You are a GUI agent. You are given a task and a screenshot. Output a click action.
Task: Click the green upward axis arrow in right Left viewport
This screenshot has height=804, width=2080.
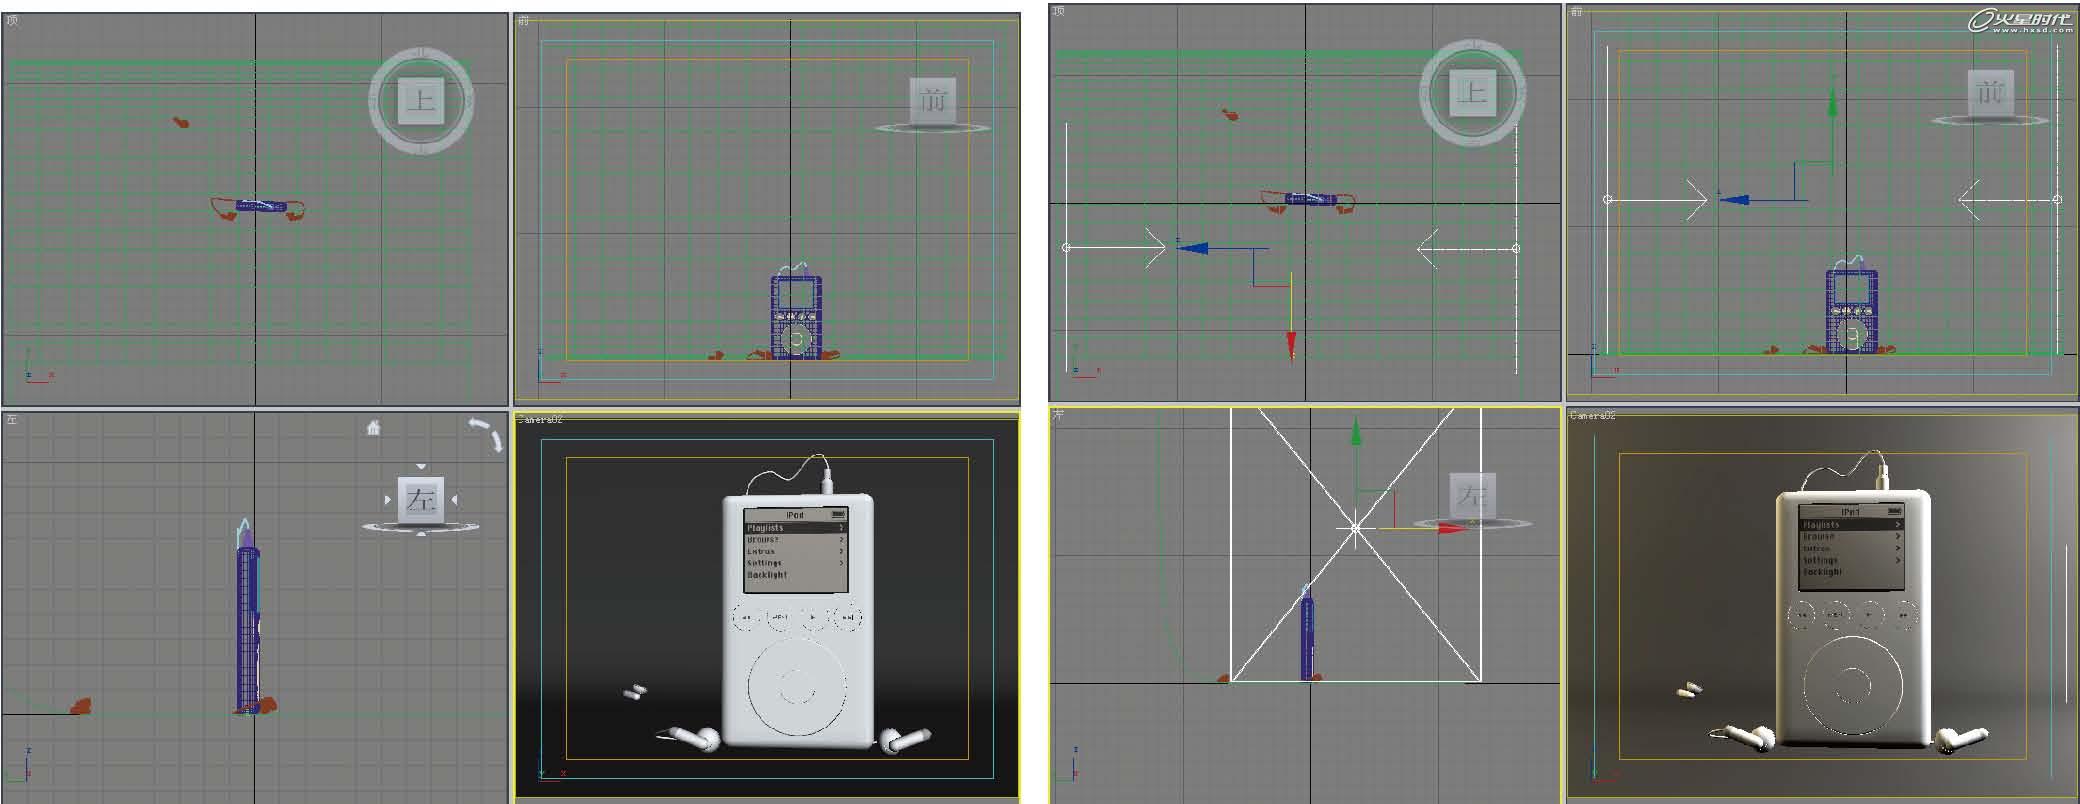tap(1356, 432)
